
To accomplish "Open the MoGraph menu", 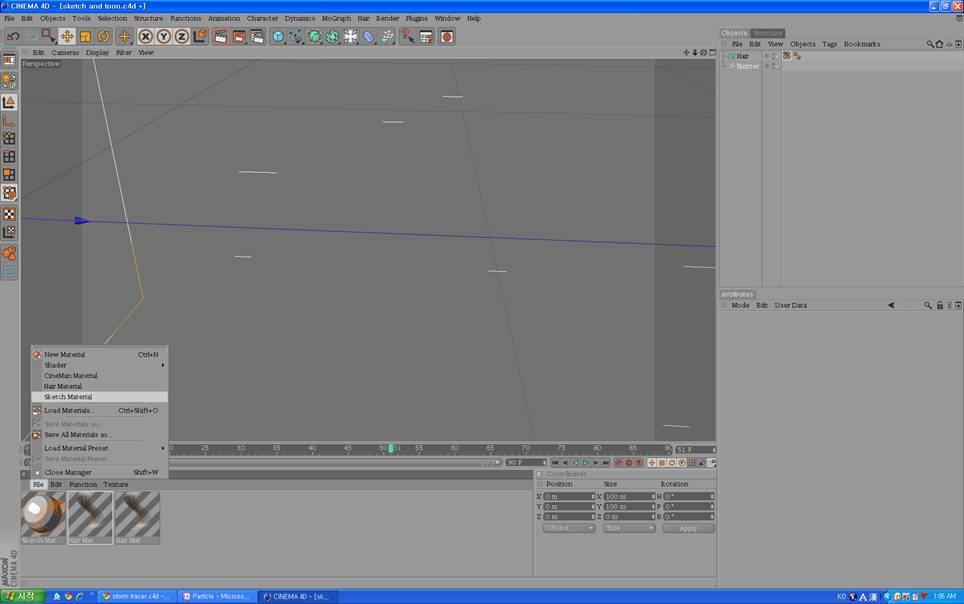I will [336, 18].
